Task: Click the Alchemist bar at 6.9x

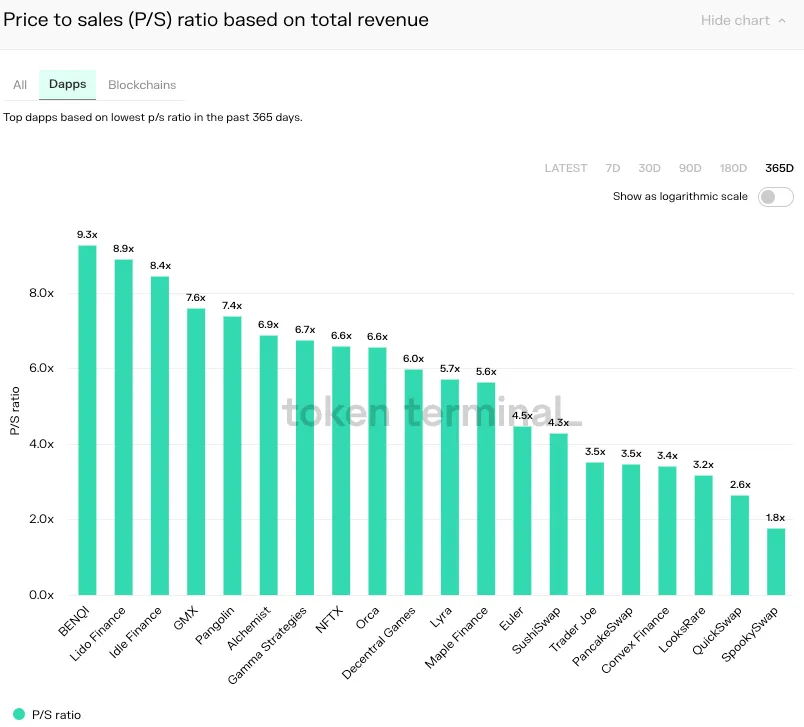Action: pyautogui.click(x=269, y=465)
